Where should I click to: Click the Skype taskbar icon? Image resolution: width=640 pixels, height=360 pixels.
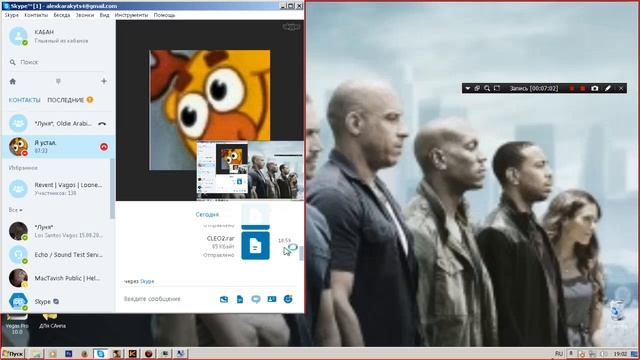pos(100,354)
